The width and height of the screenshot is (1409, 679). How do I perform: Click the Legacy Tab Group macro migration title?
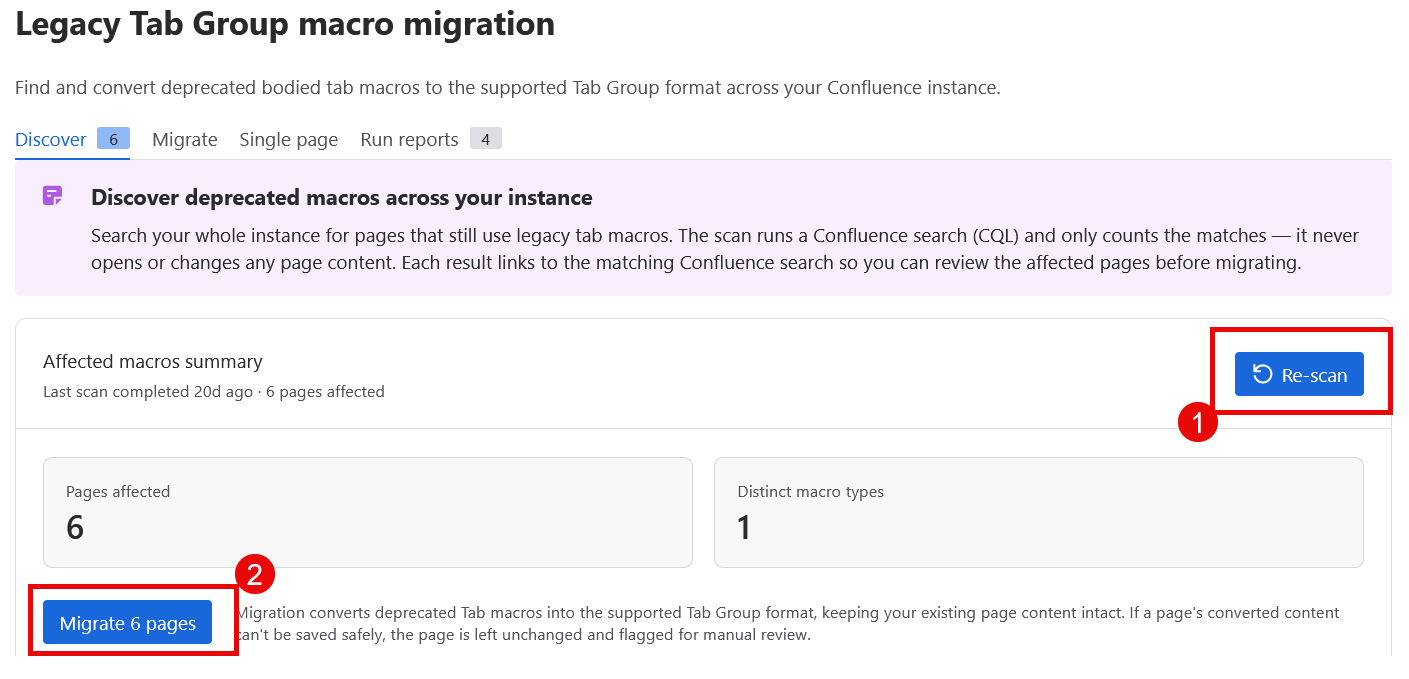click(285, 24)
